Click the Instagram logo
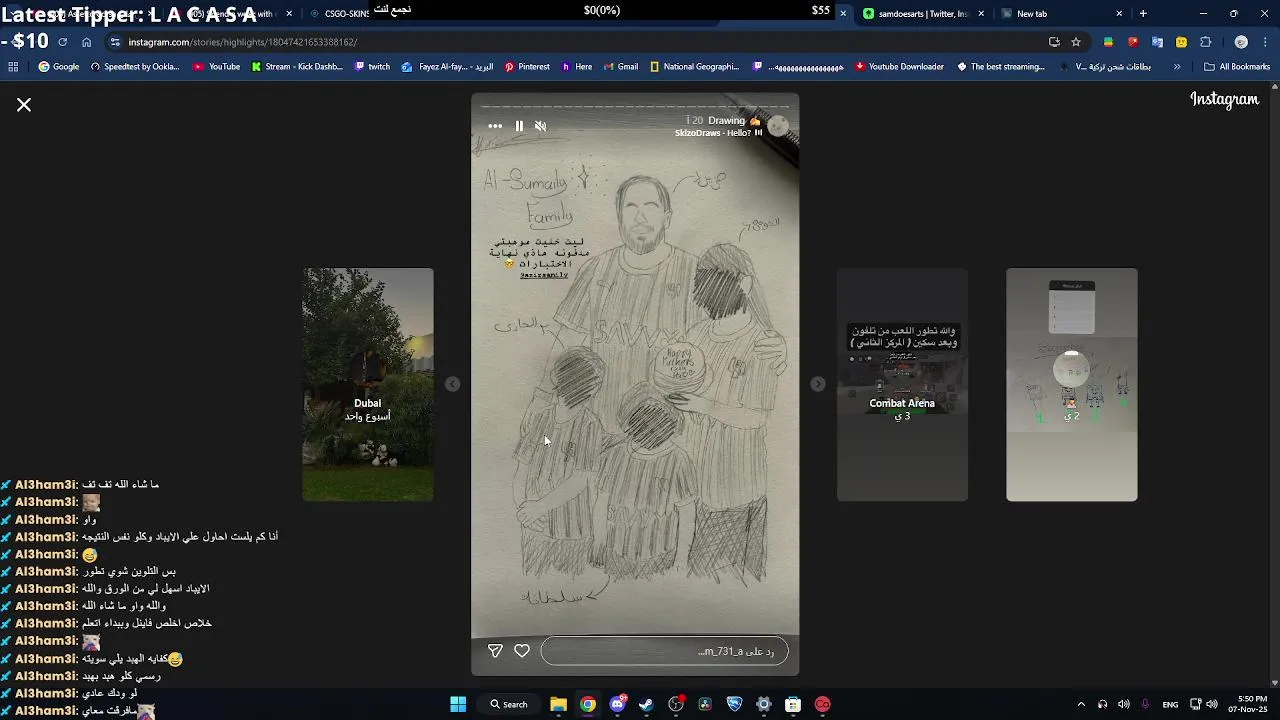 pyautogui.click(x=1224, y=100)
